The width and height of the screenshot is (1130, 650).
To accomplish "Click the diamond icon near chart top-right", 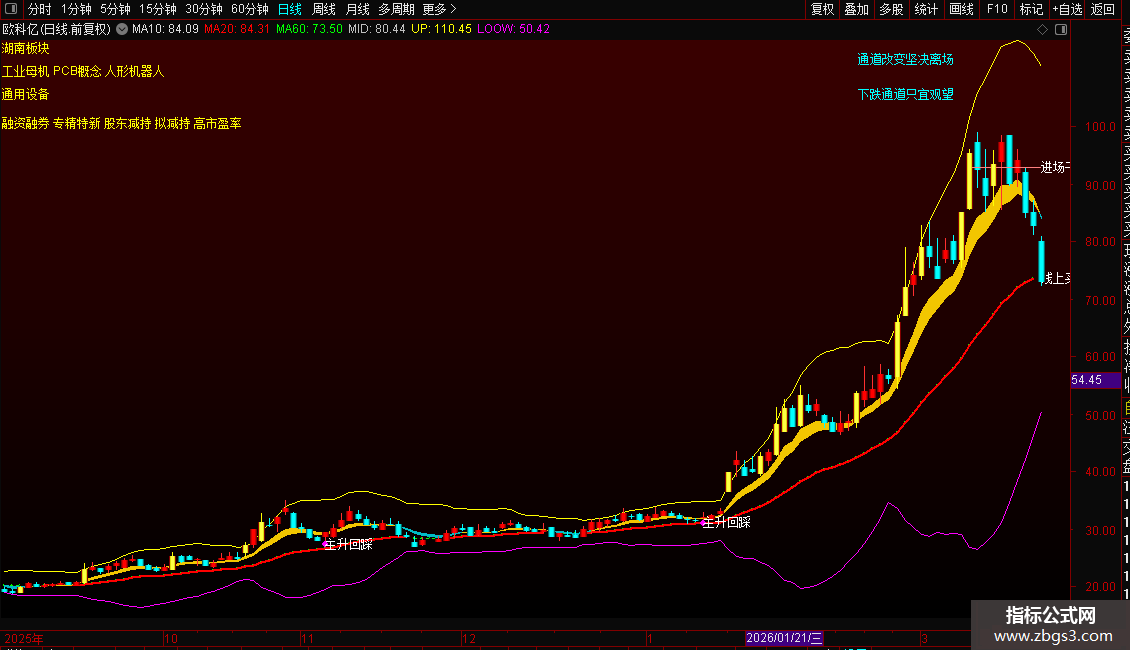I will [x=1042, y=29].
